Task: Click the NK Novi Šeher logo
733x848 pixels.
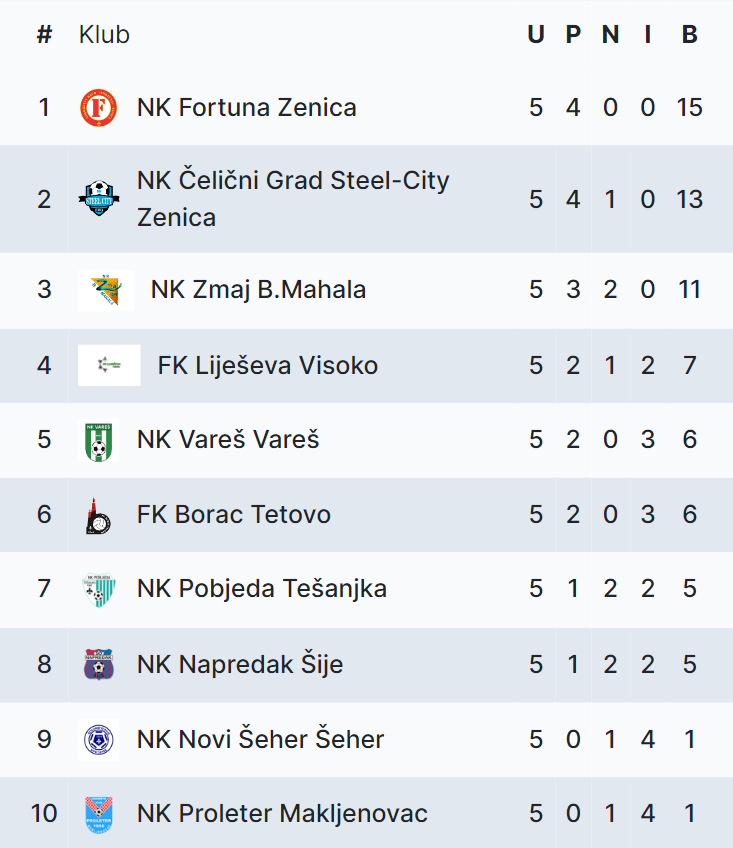Action: click(98, 740)
